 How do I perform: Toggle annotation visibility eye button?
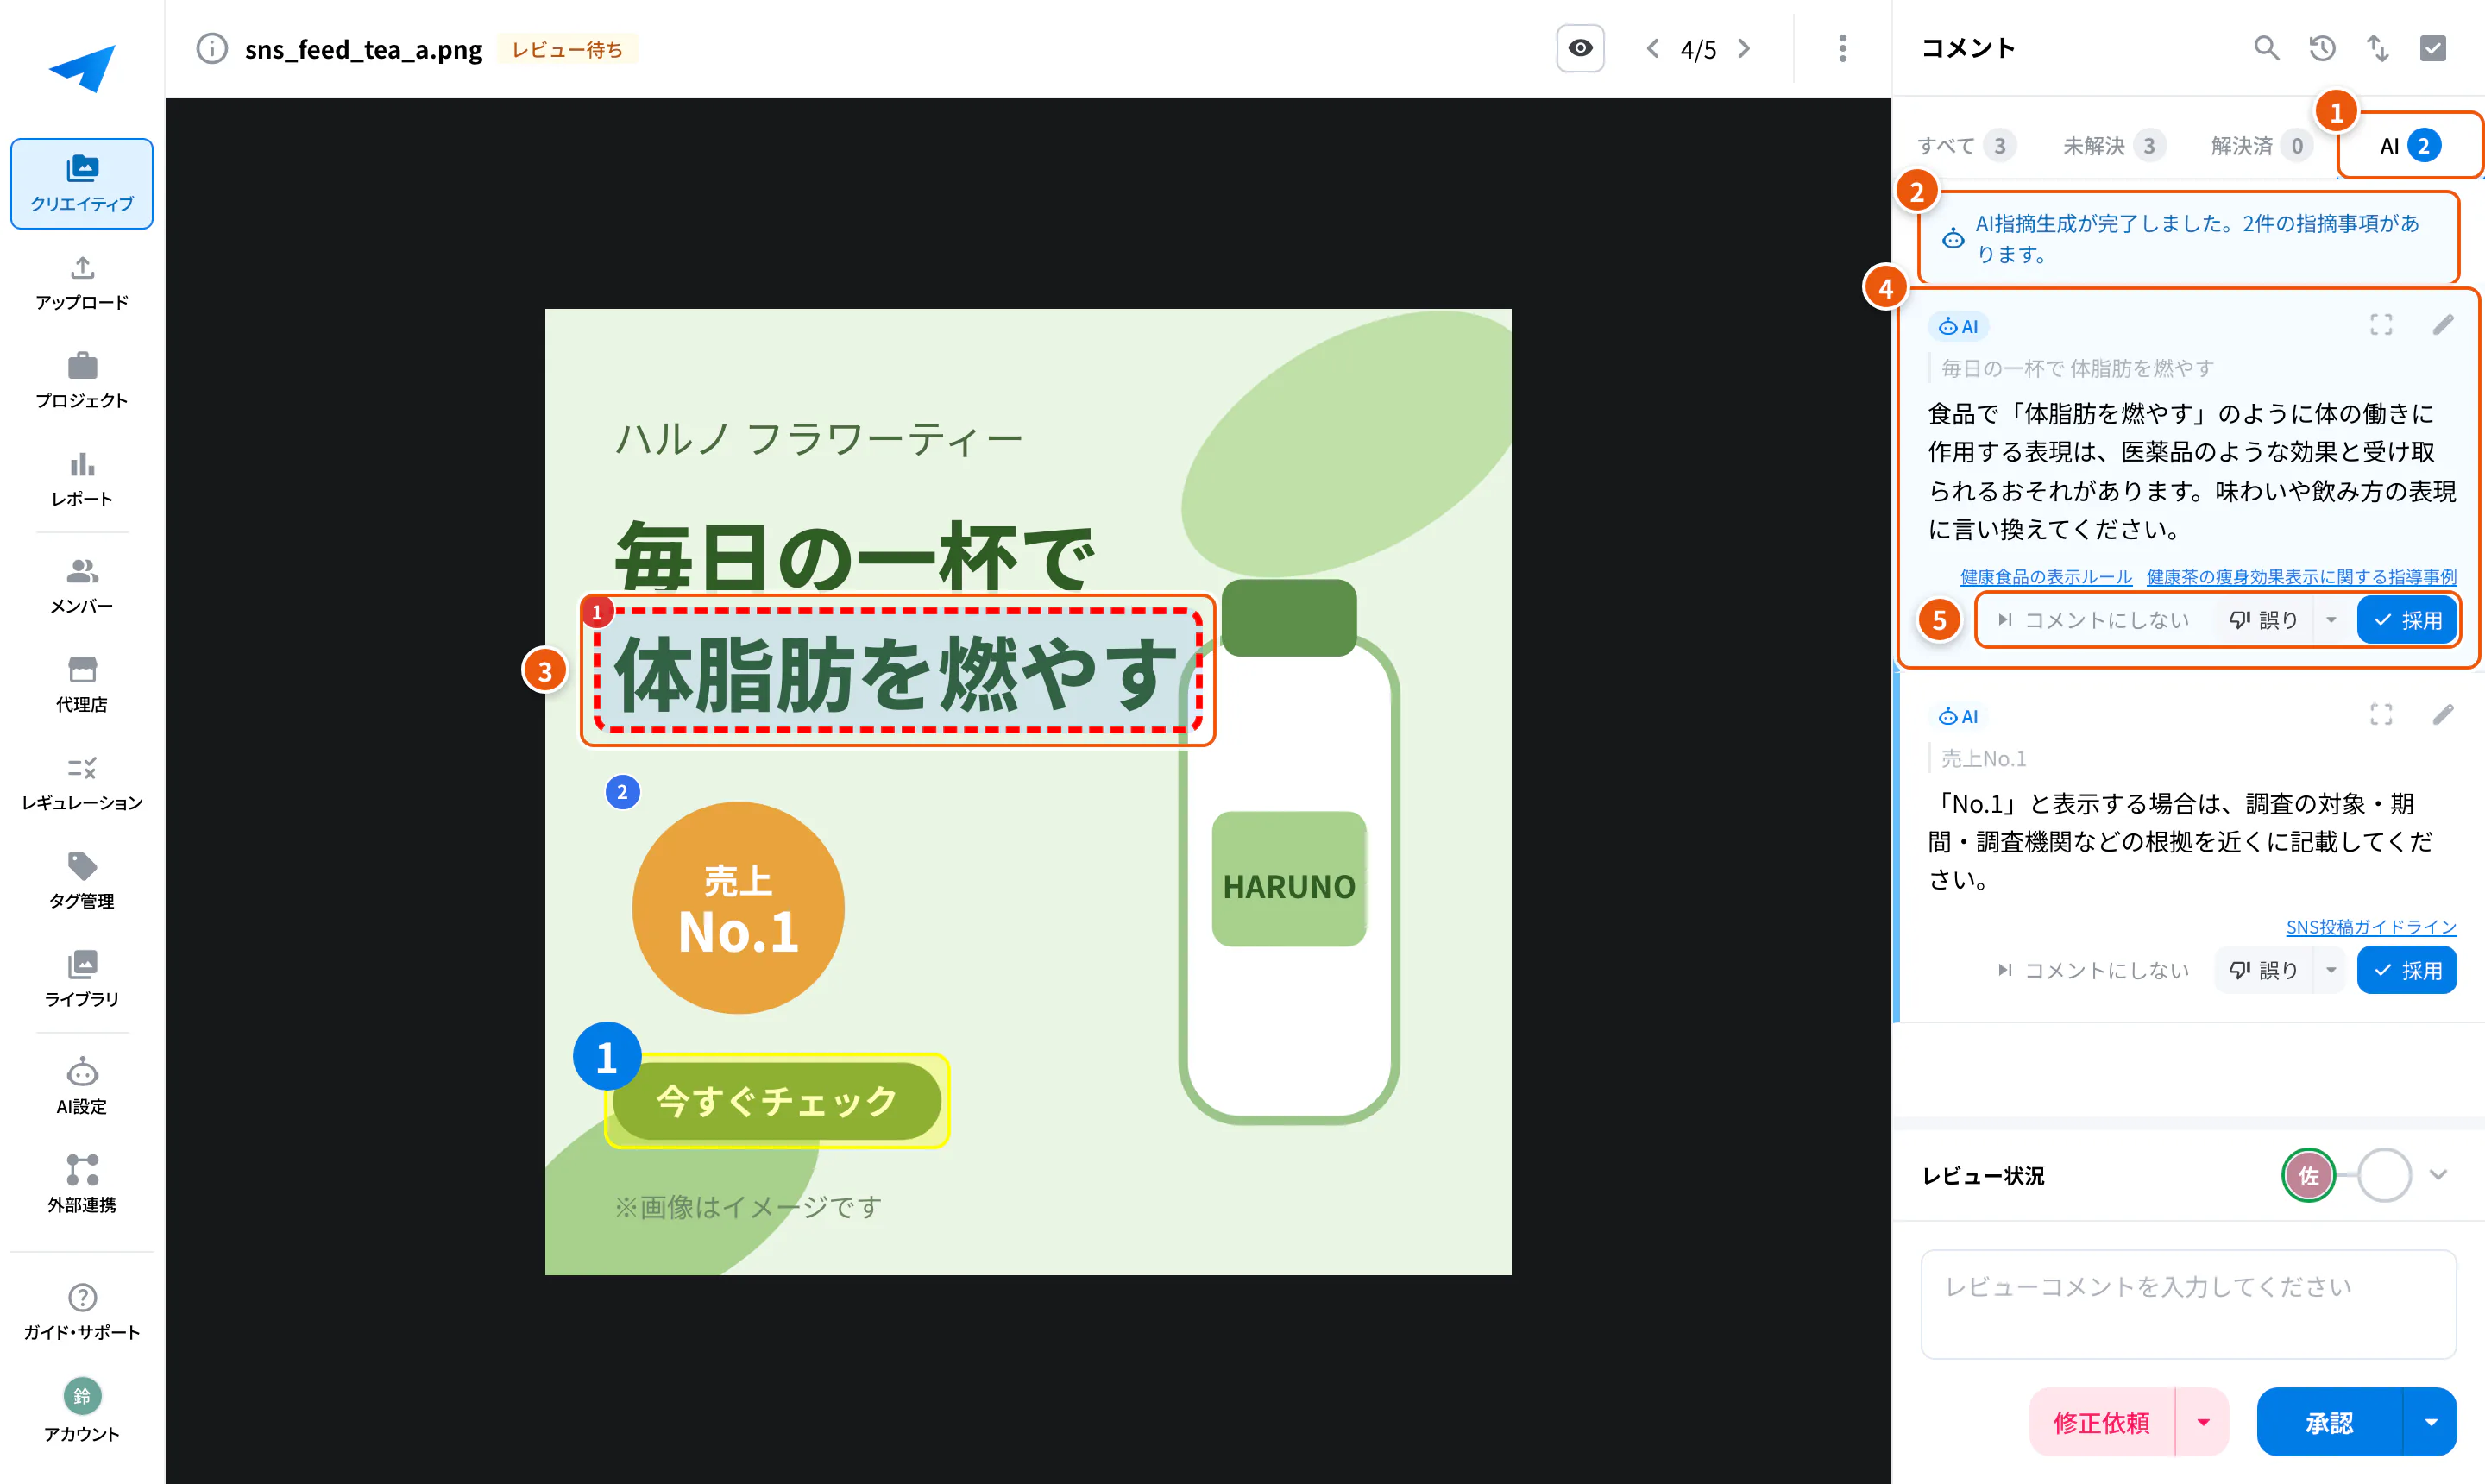[1580, 48]
